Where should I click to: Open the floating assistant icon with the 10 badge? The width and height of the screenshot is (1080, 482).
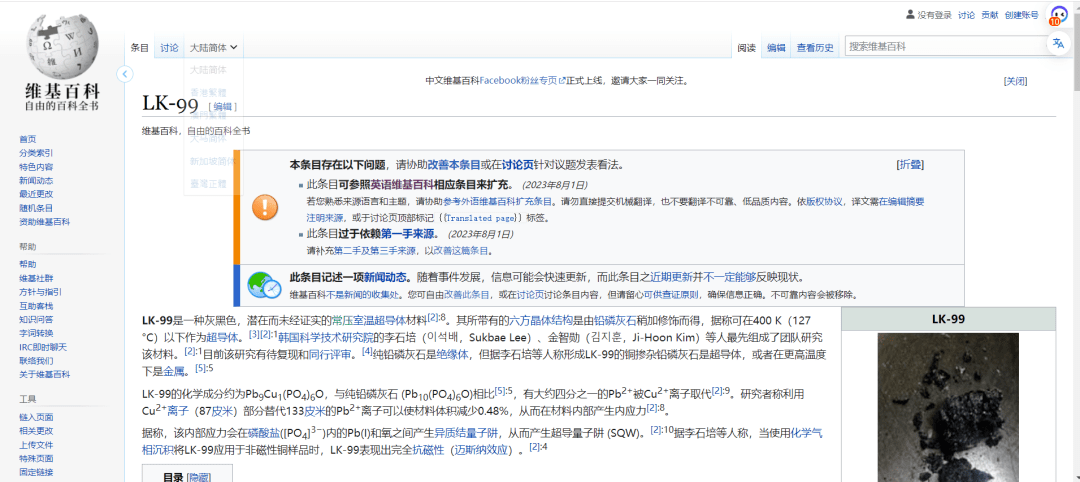[x=1057, y=15]
